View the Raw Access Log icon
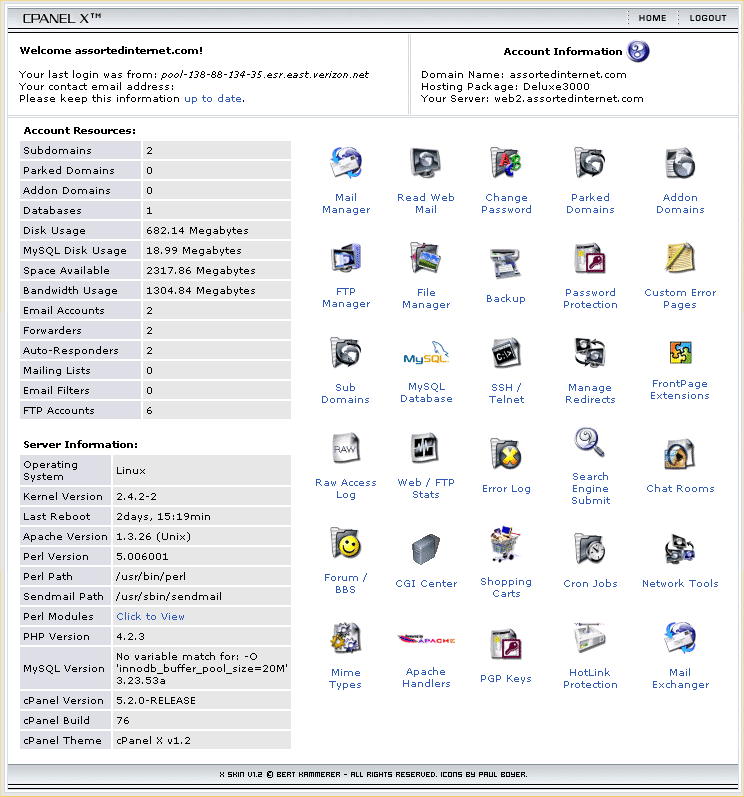Viewport: 744px width, 797px height. pos(346,448)
